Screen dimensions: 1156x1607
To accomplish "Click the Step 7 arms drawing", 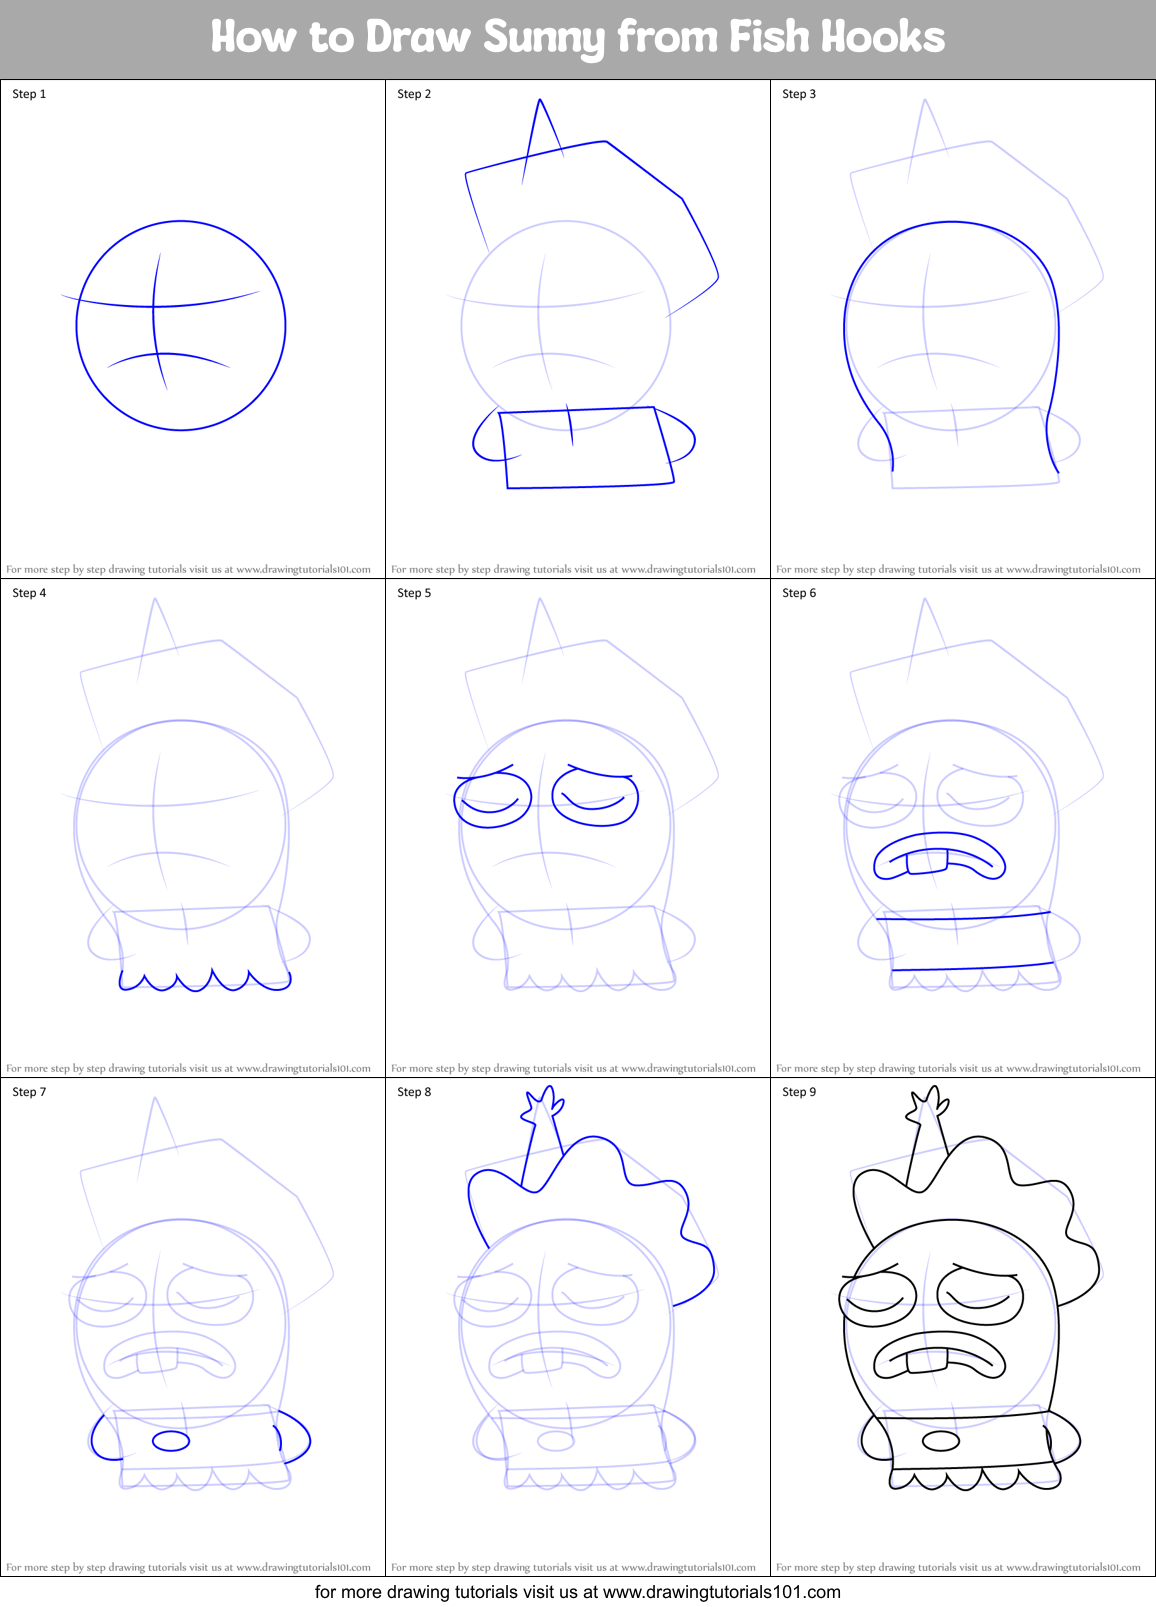I will click(x=200, y=1436).
